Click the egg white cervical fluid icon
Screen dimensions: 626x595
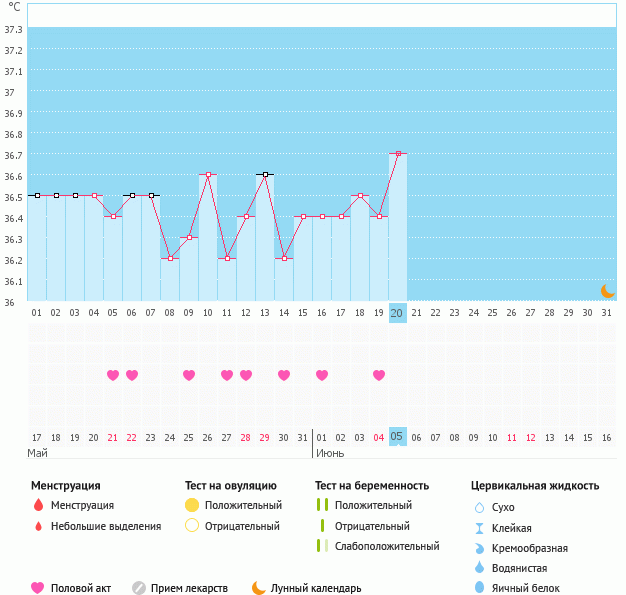479,588
